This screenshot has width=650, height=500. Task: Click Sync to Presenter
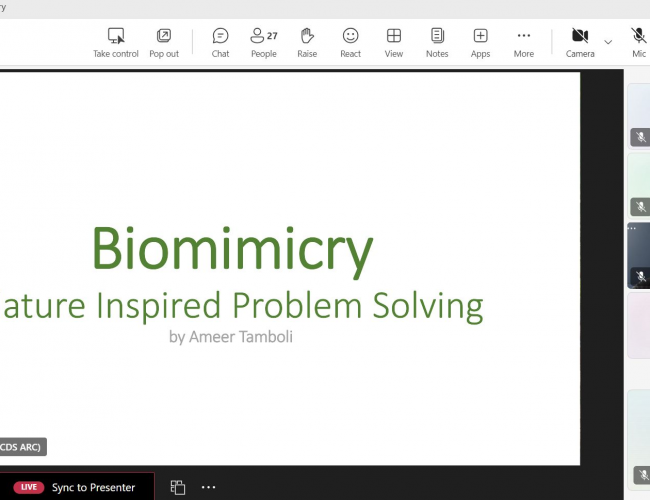click(93, 487)
